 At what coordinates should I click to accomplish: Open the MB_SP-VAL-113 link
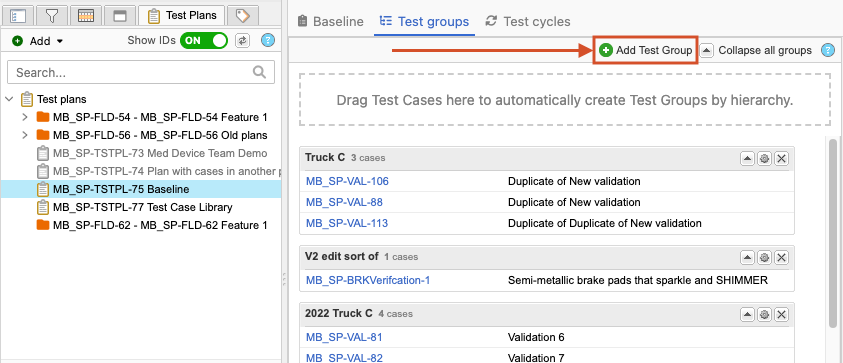347,223
